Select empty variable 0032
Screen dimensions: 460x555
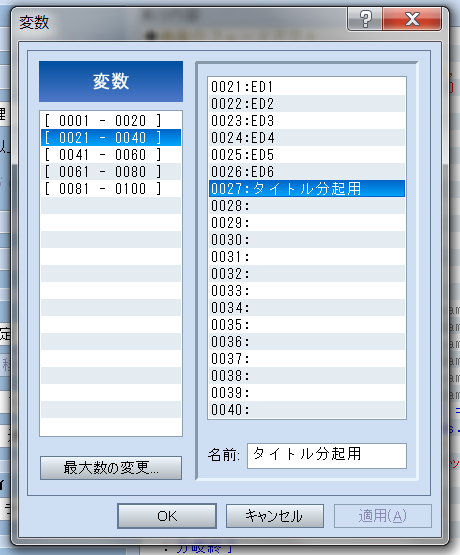tap(307, 274)
